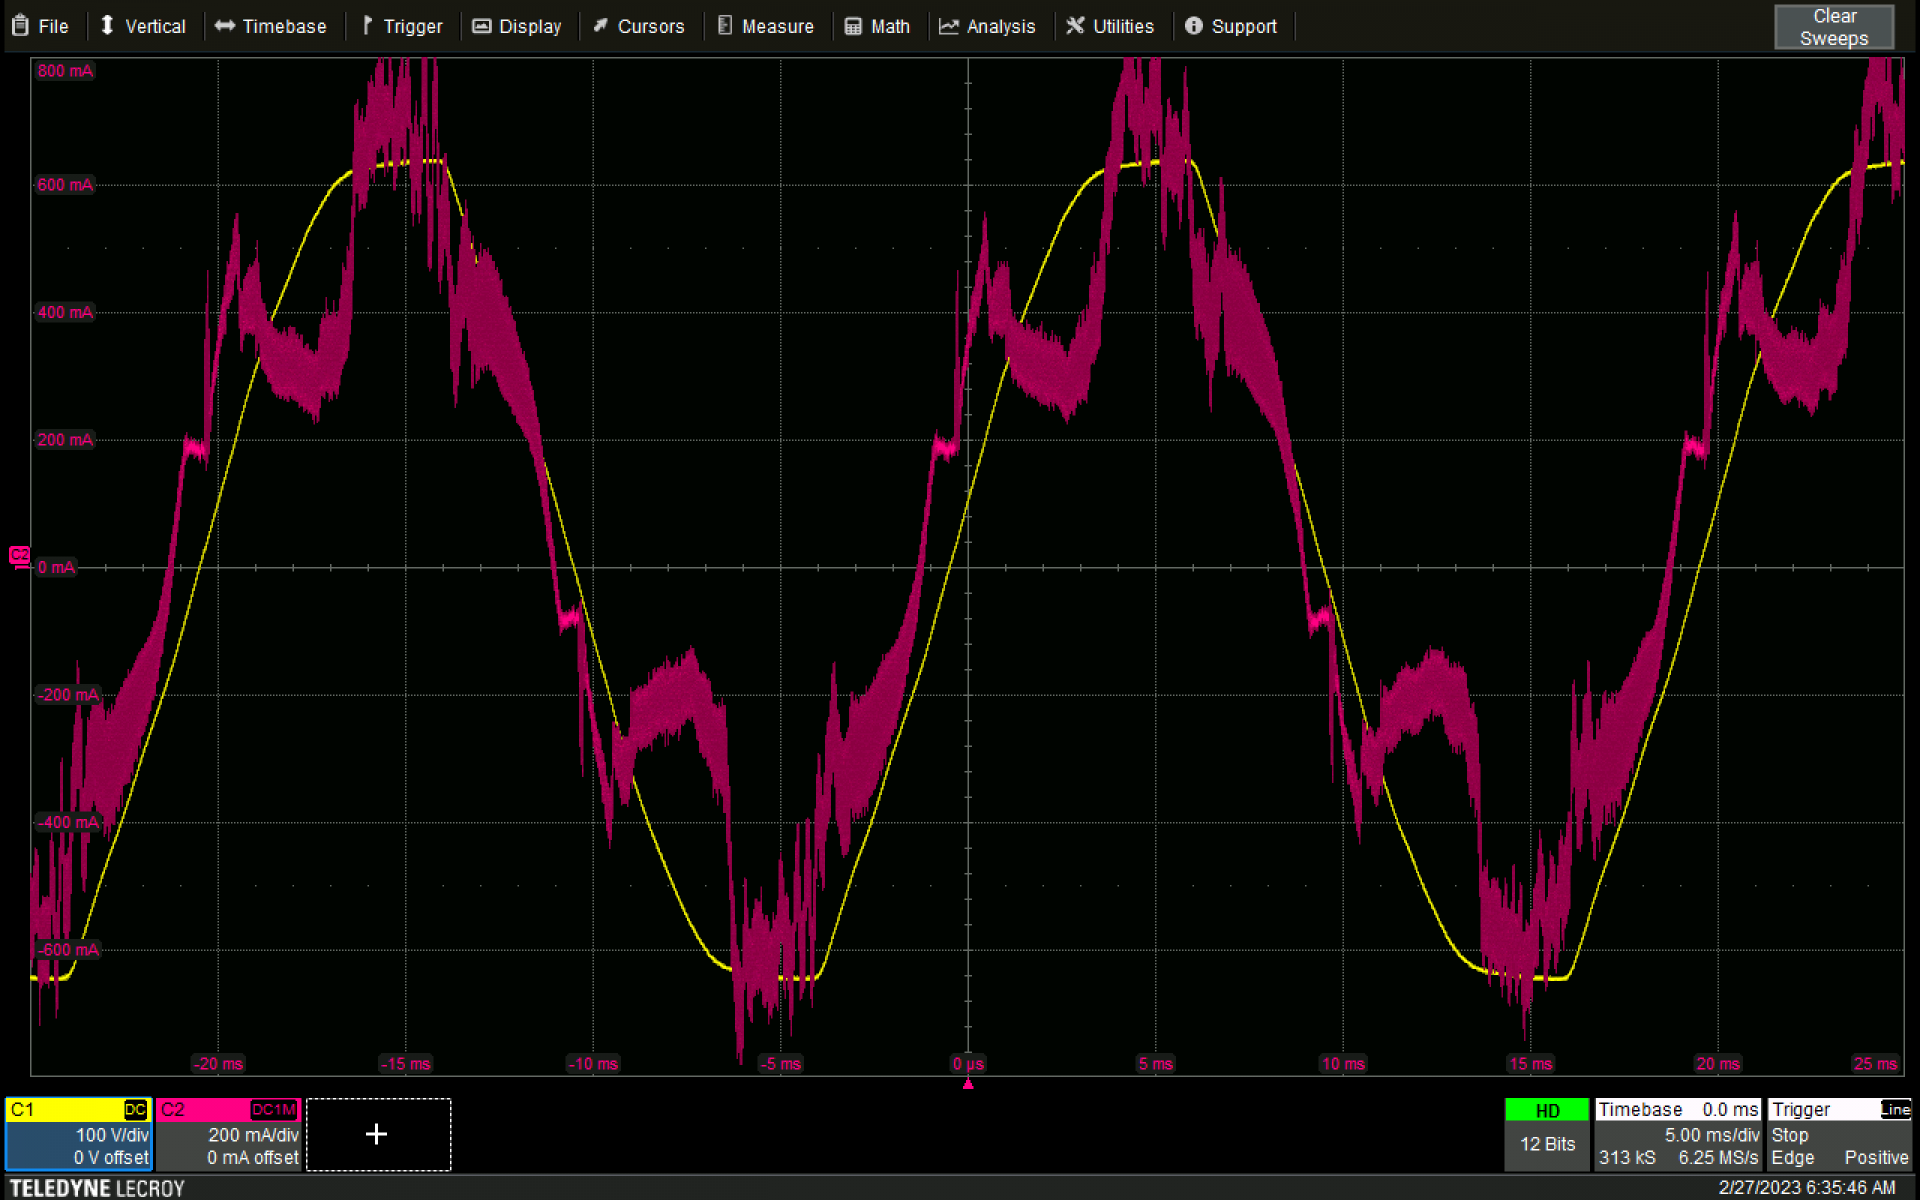Open the C1 channel descriptor box
The image size is (1920, 1200).
[79, 1134]
